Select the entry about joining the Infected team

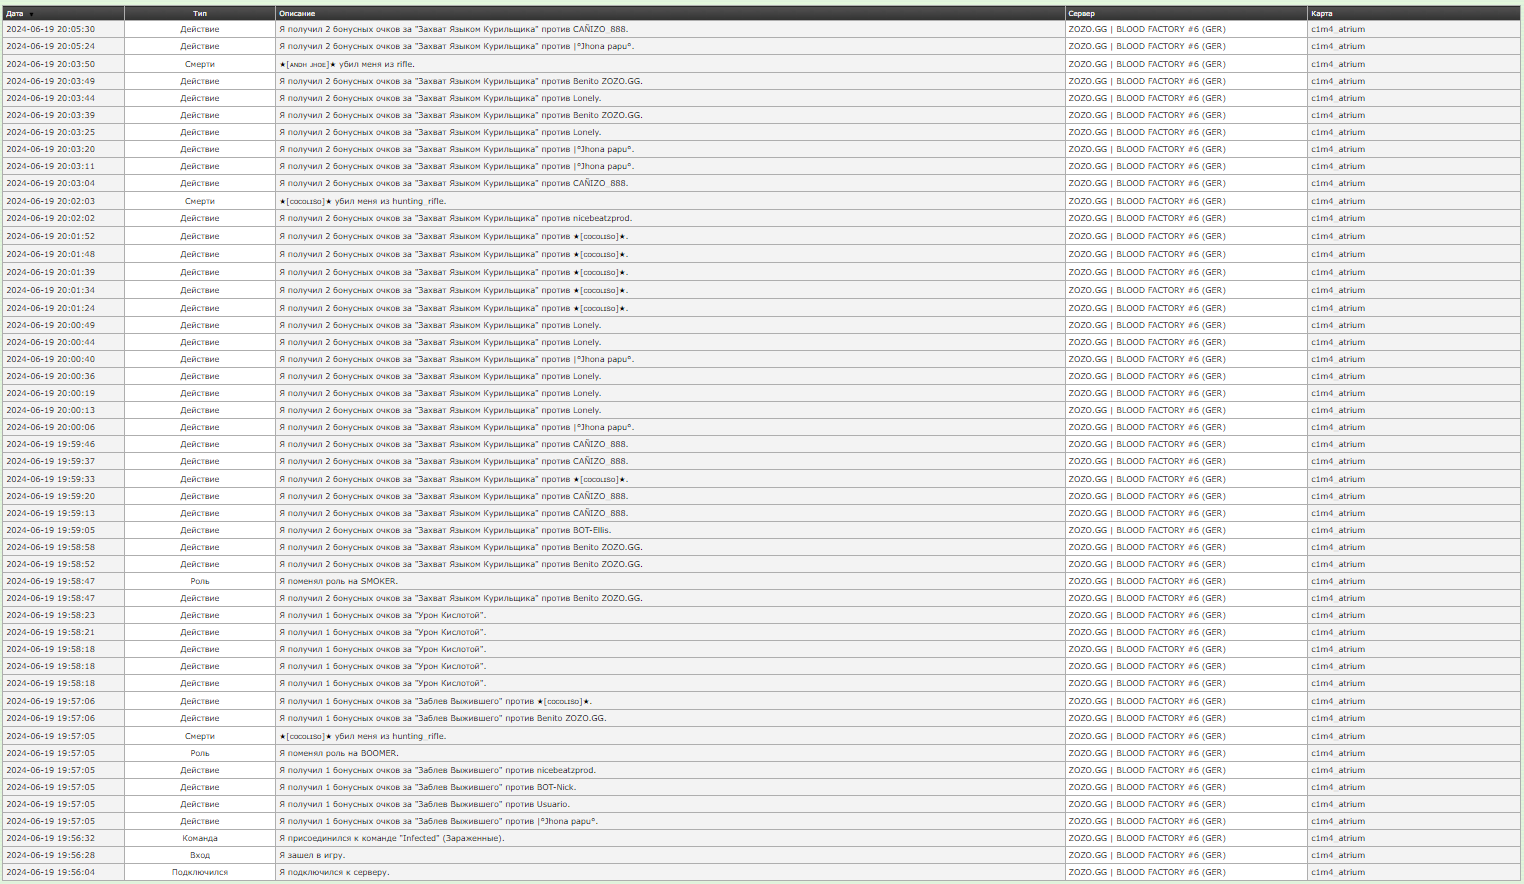pos(392,838)
